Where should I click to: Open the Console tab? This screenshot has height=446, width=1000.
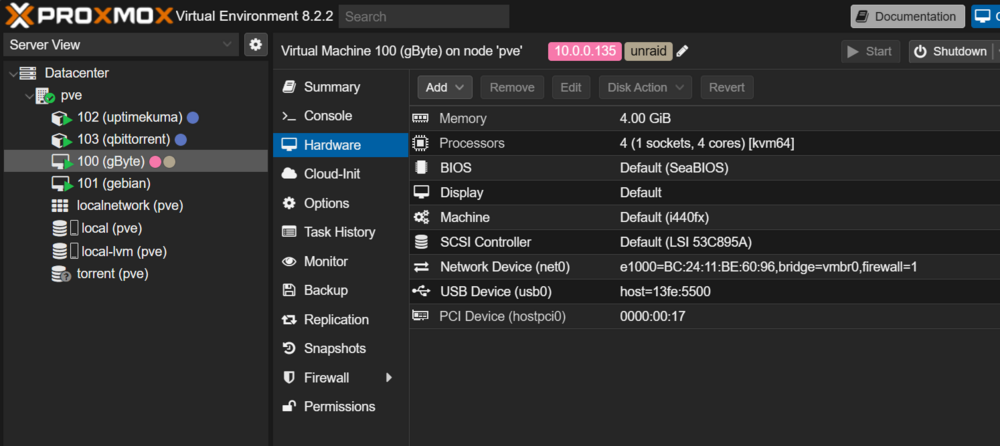click(341, 116)
